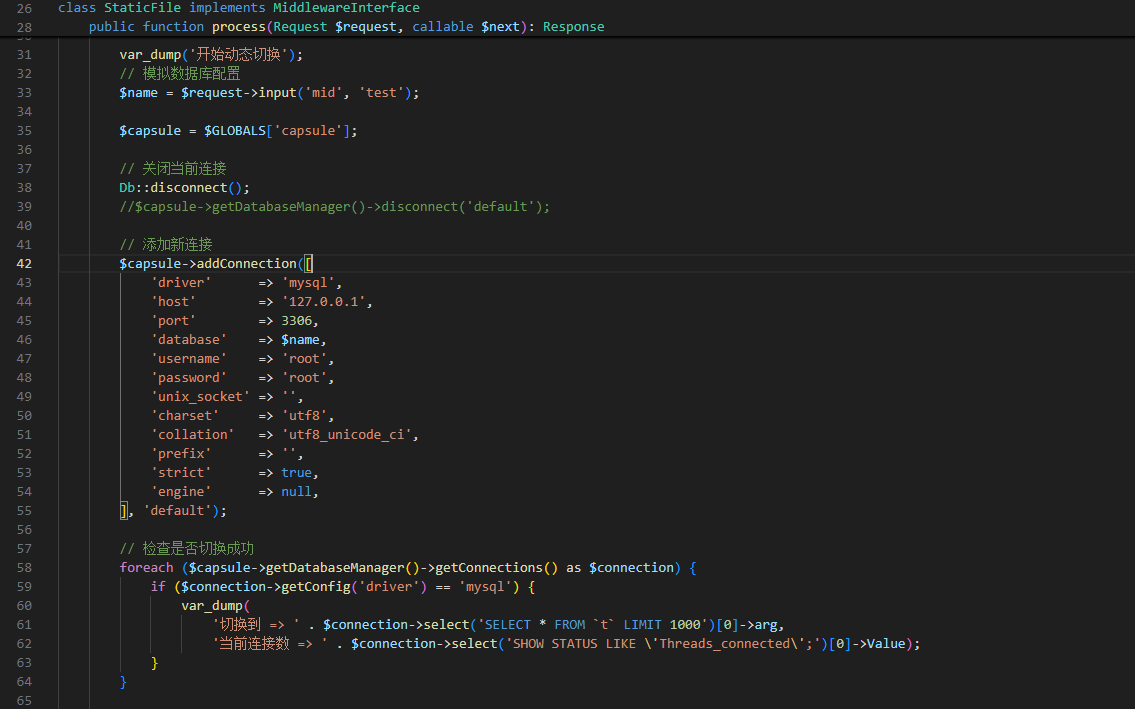This screenshot has height=709, width=1135.
Task: Click the comment '// 关闭当前连接'
Action: click(x=173, y=169)
